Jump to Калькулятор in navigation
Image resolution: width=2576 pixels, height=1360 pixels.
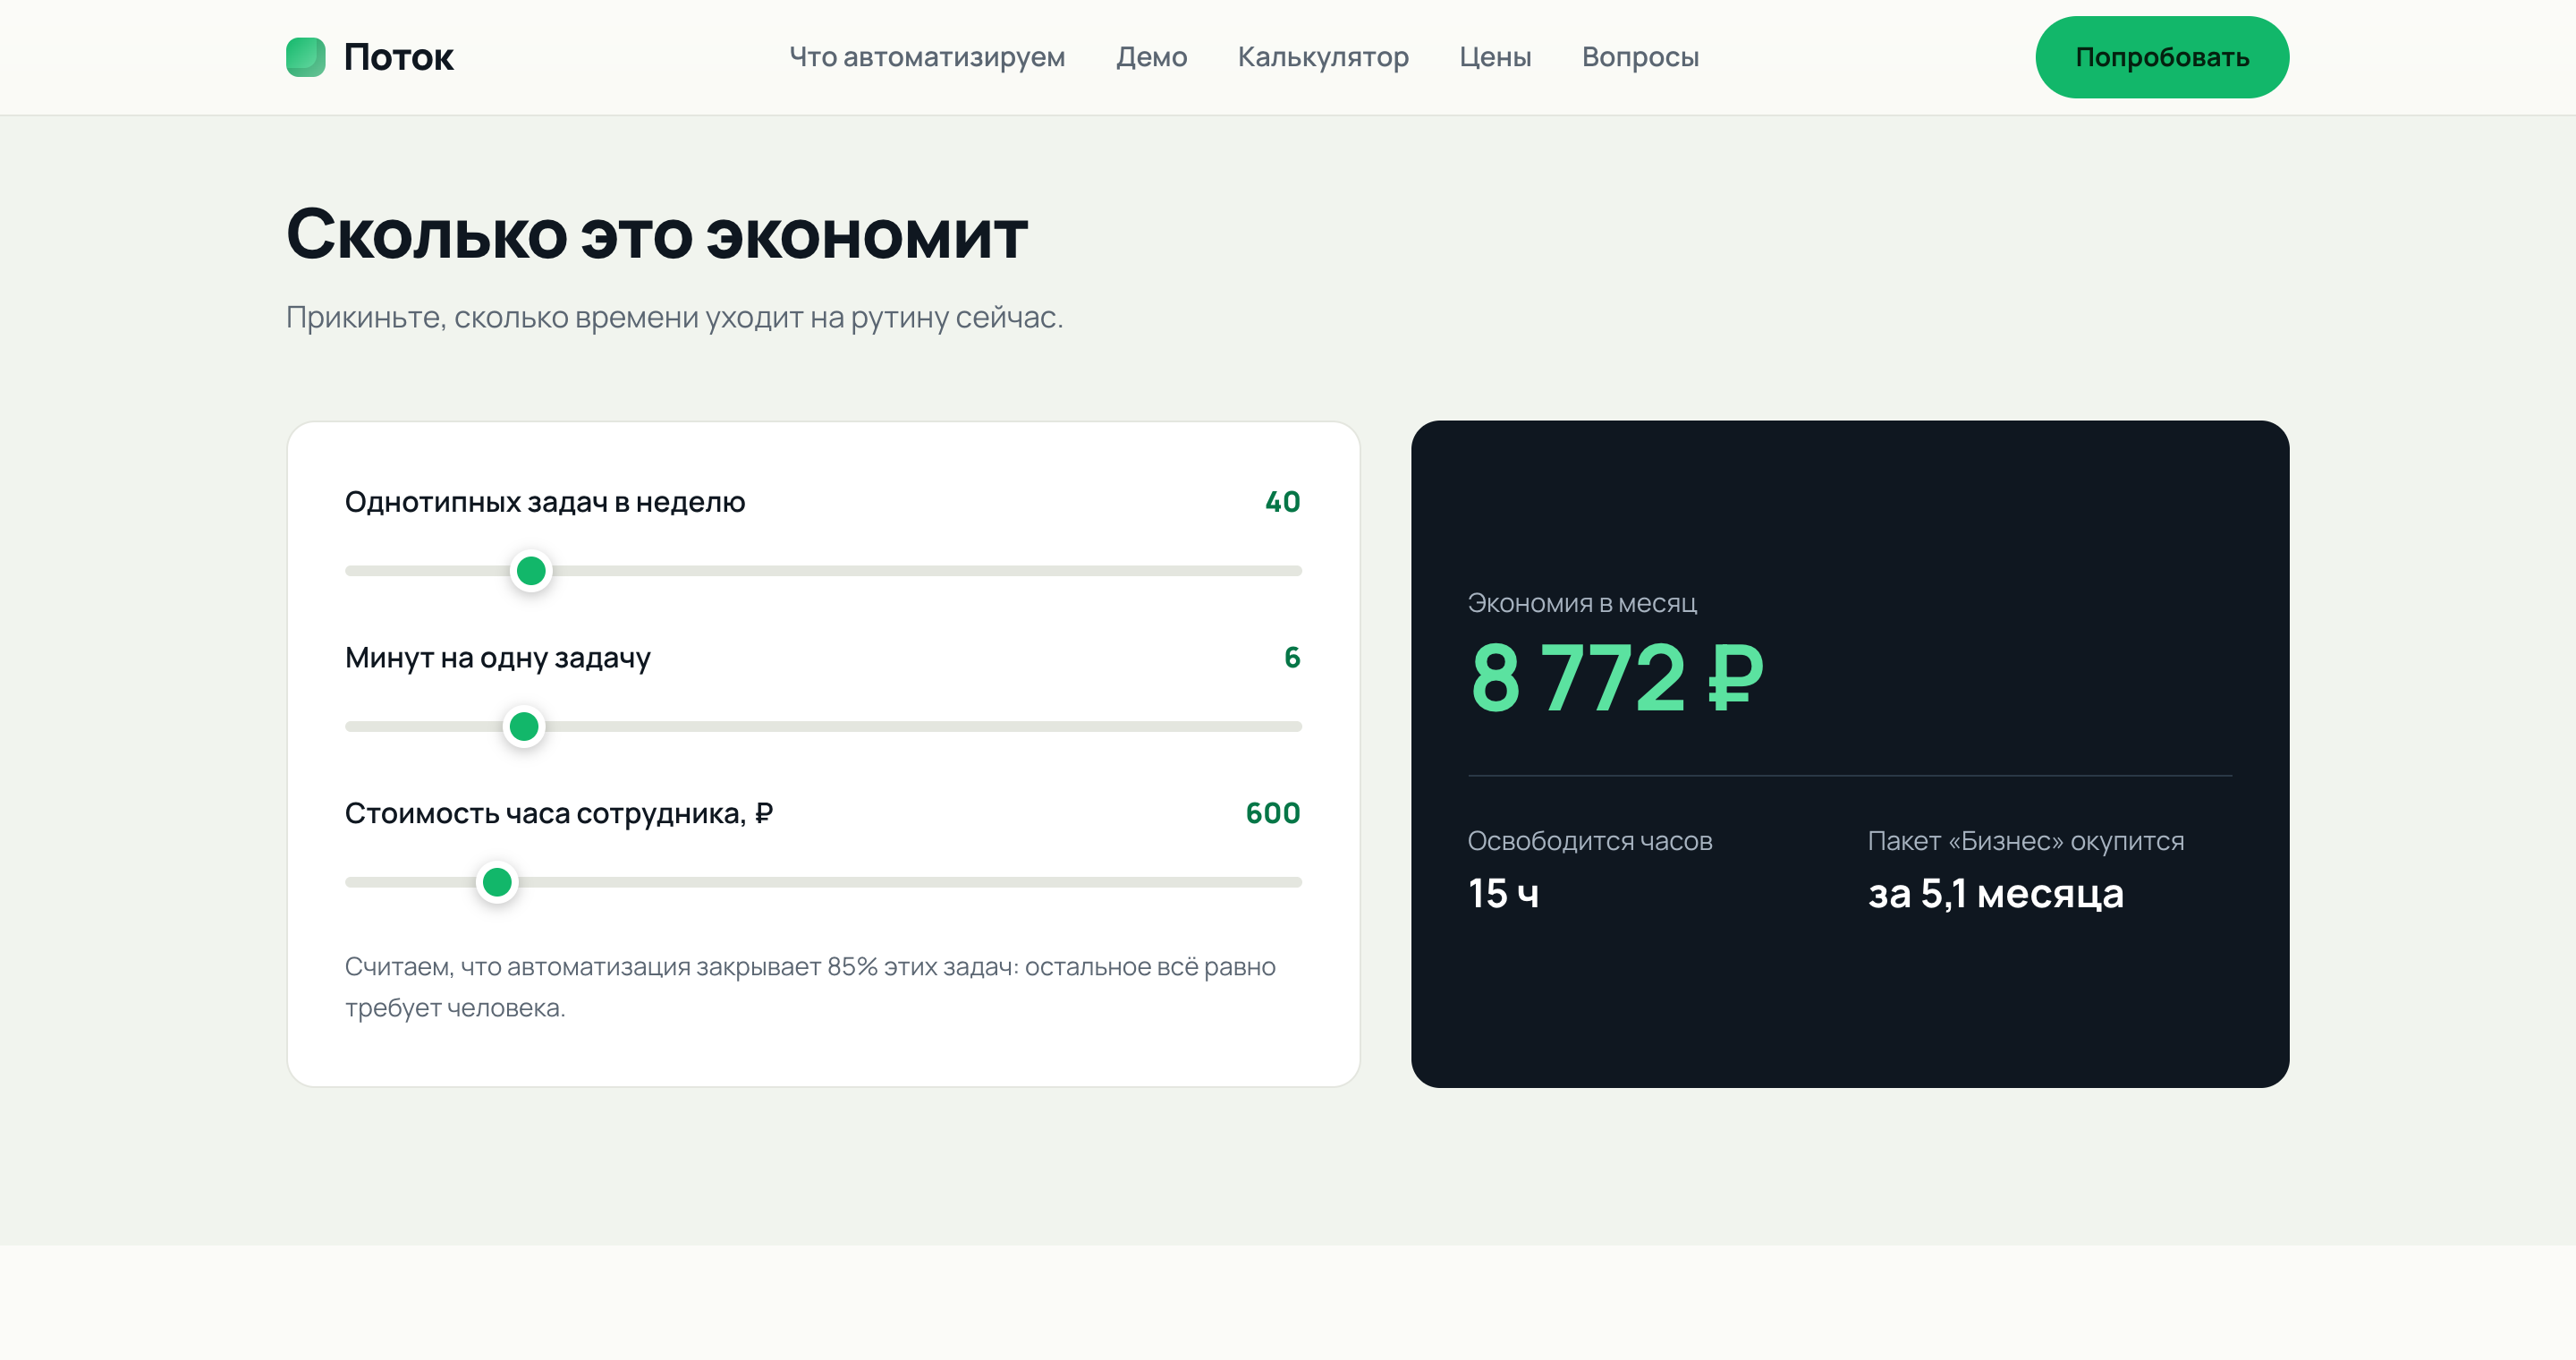tap(1323, 57)
